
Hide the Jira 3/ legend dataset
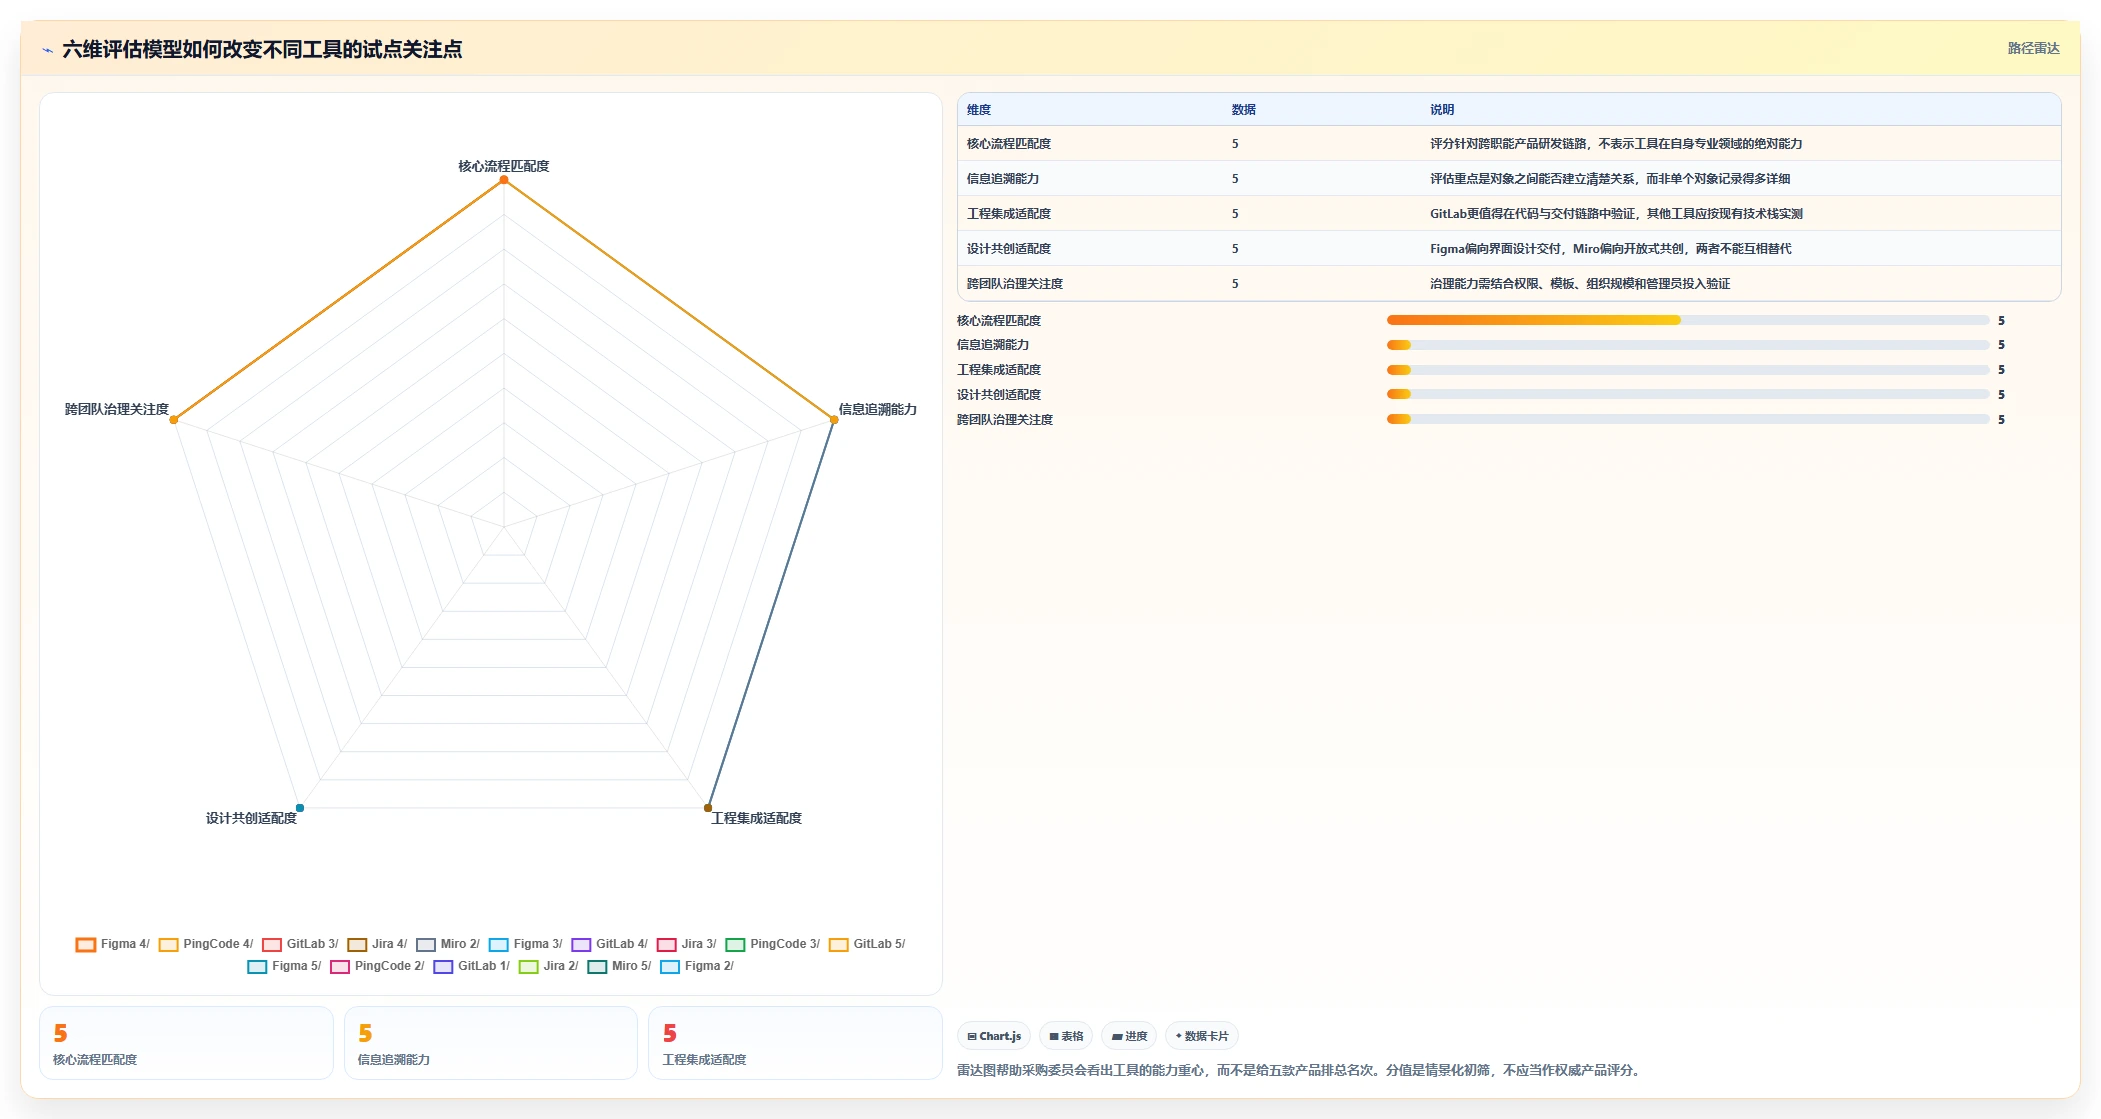(687, 944)
